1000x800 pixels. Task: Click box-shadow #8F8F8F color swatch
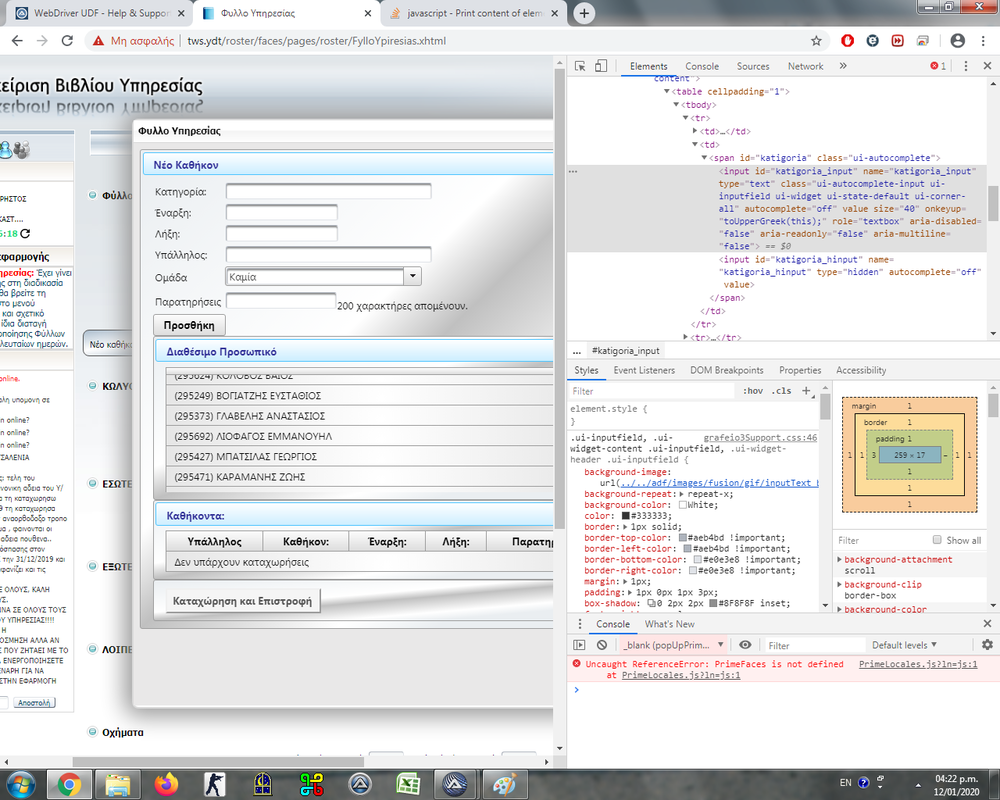pos(712,603)
